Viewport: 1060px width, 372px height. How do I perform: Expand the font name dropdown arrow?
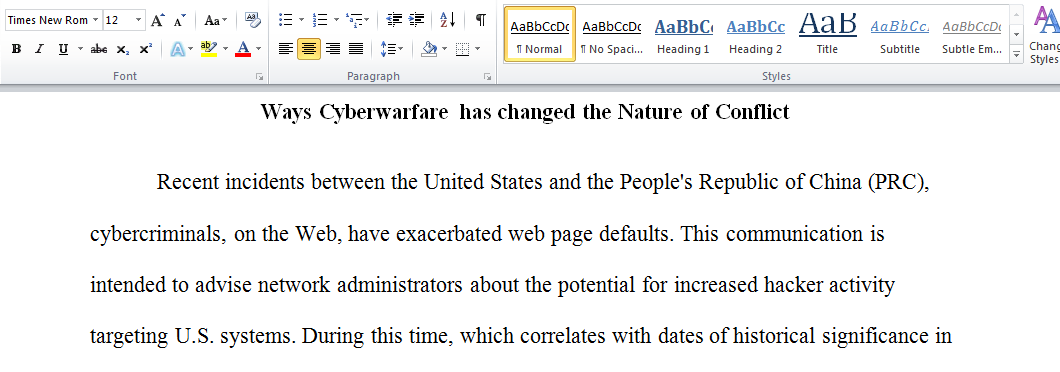coord(95,20)
